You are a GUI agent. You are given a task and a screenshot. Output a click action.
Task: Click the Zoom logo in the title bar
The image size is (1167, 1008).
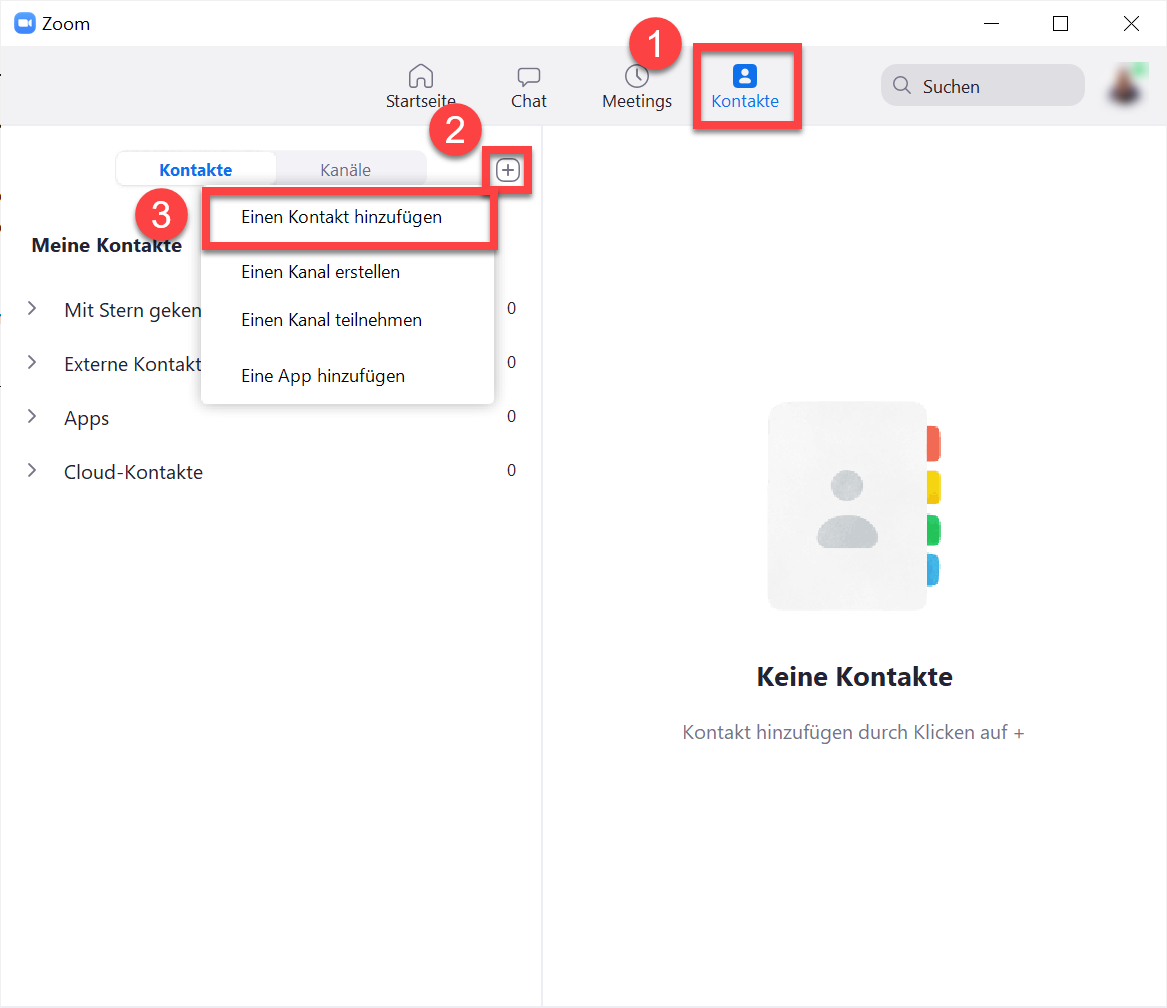click(x=24, y=22)
